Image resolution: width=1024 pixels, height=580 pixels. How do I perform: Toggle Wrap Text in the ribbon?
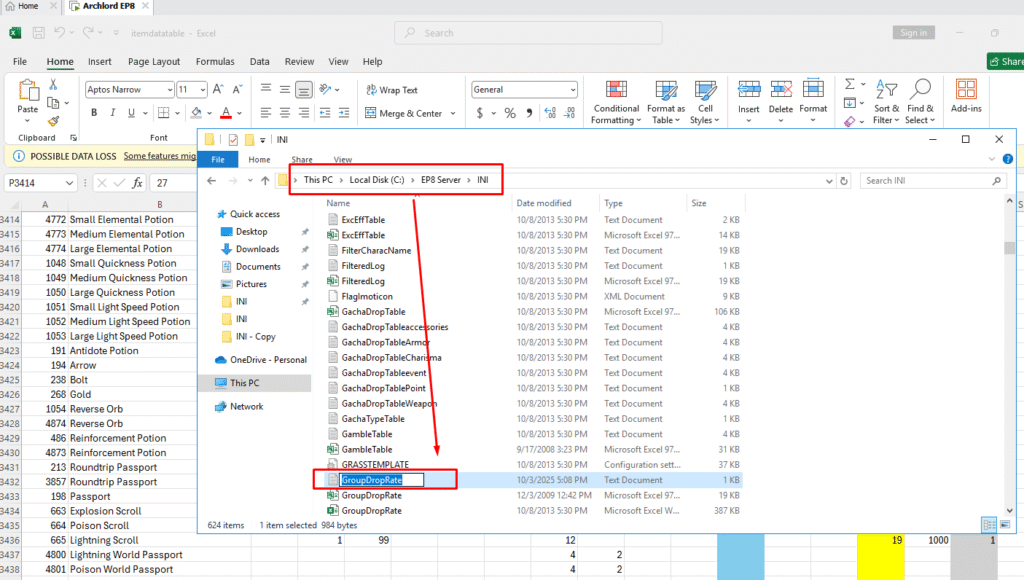tap(391, 90)
